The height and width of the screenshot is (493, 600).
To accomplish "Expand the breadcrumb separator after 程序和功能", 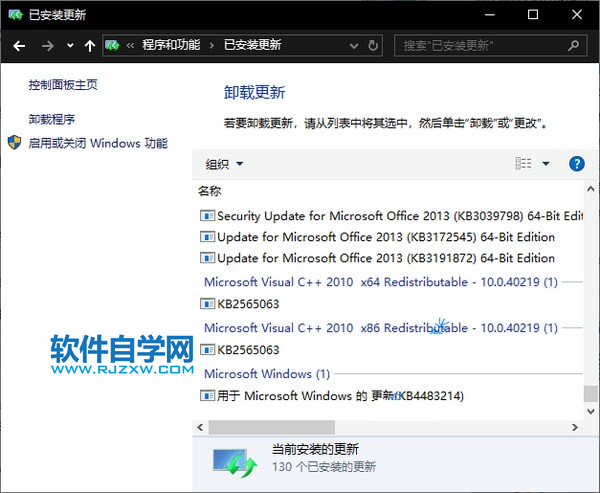I will click(212, 46).
